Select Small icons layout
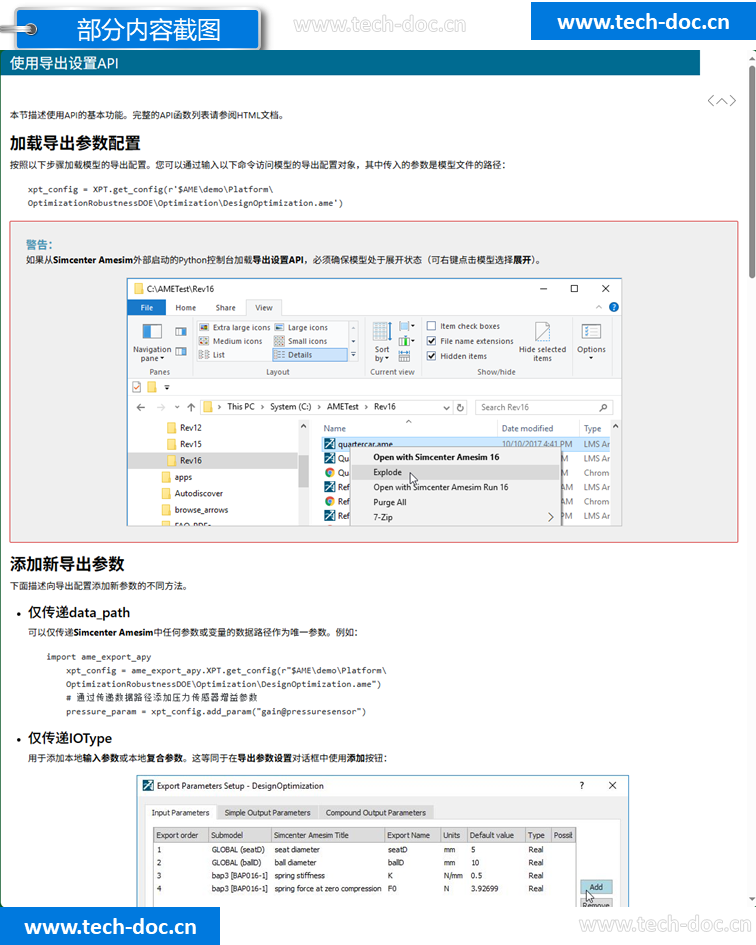The width and height of the screenshot is (756, 945). [301, 341]
